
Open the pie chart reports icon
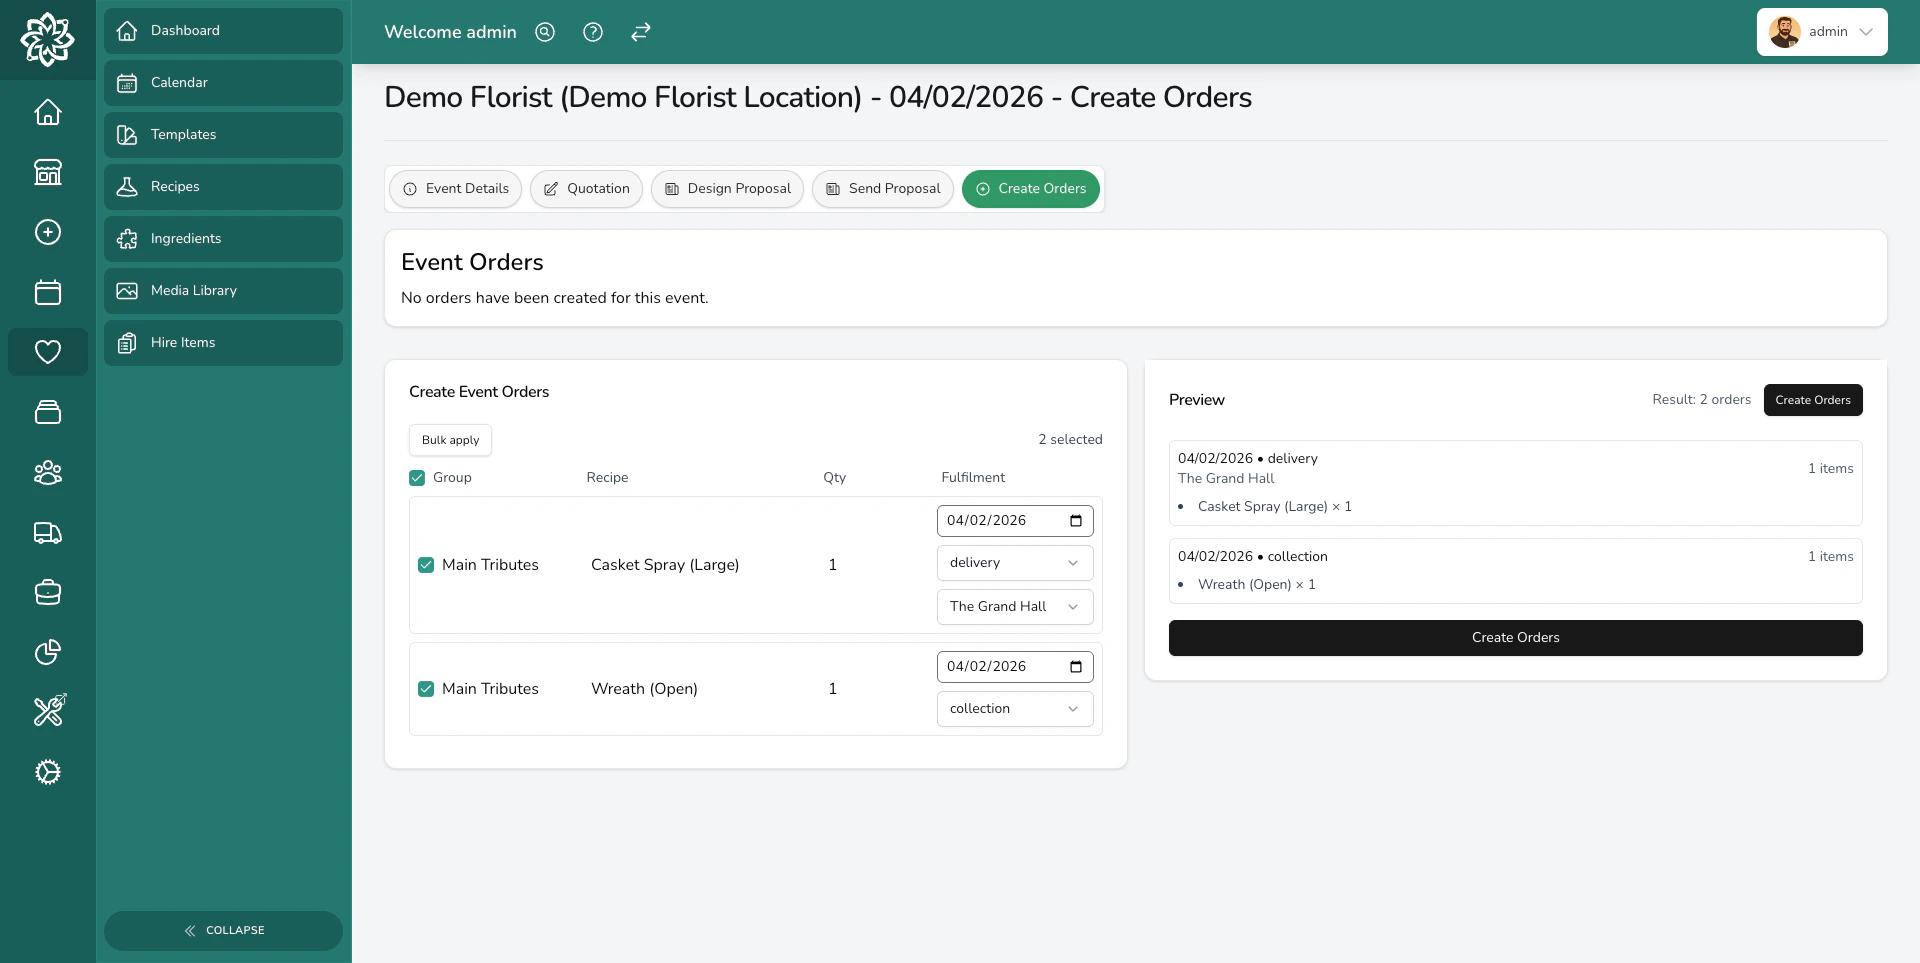(47, 652)
